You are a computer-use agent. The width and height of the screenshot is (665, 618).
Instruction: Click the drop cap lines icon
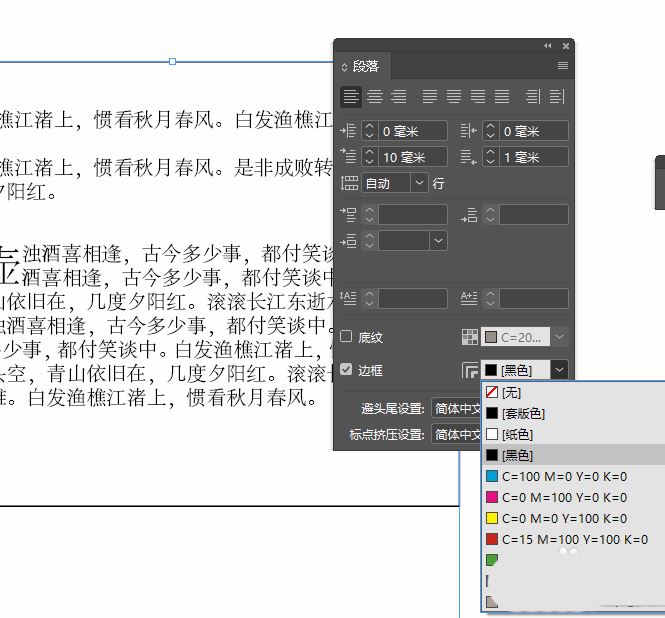pos(348,298)
